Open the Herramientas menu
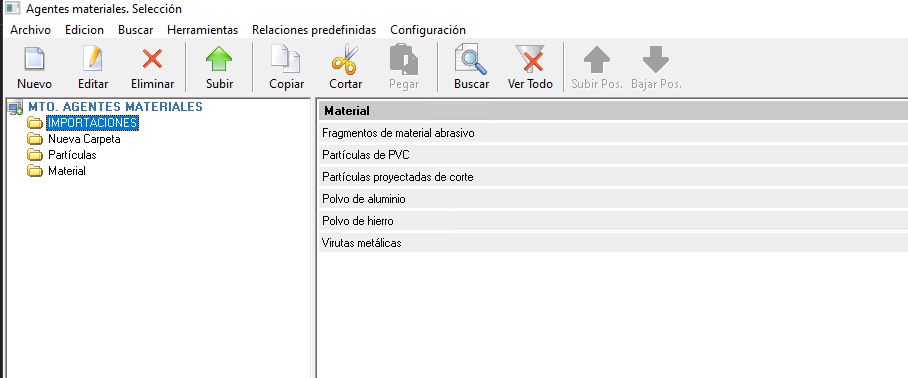The height and width of the screenshot is (378, 908). (203, 30)
